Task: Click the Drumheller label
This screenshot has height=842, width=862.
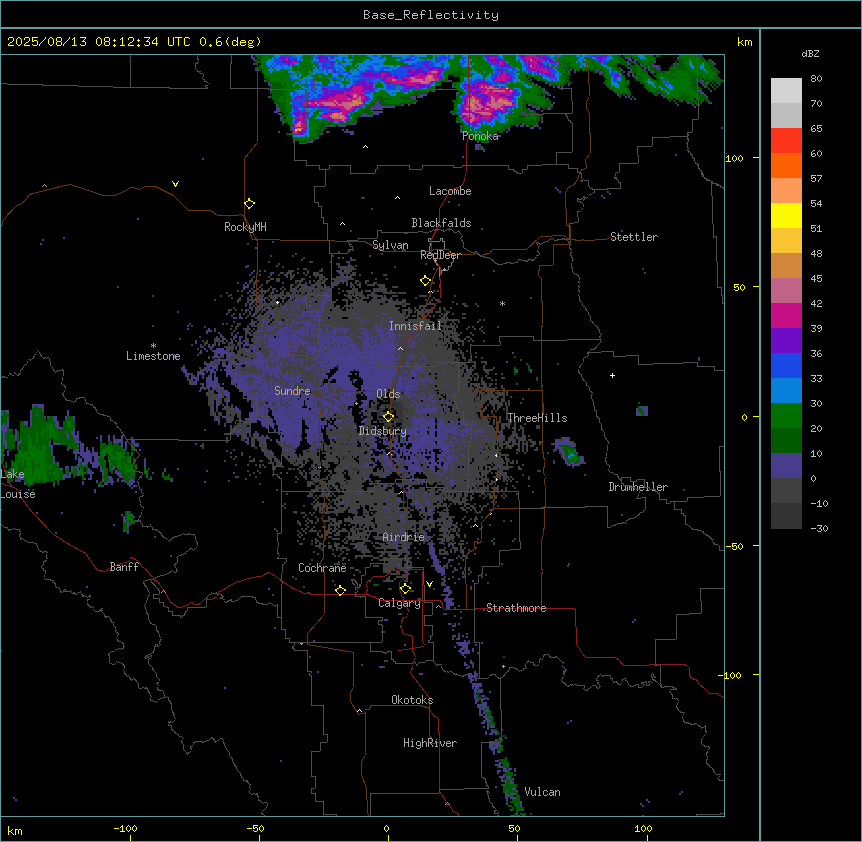Action: pos(638,487)
